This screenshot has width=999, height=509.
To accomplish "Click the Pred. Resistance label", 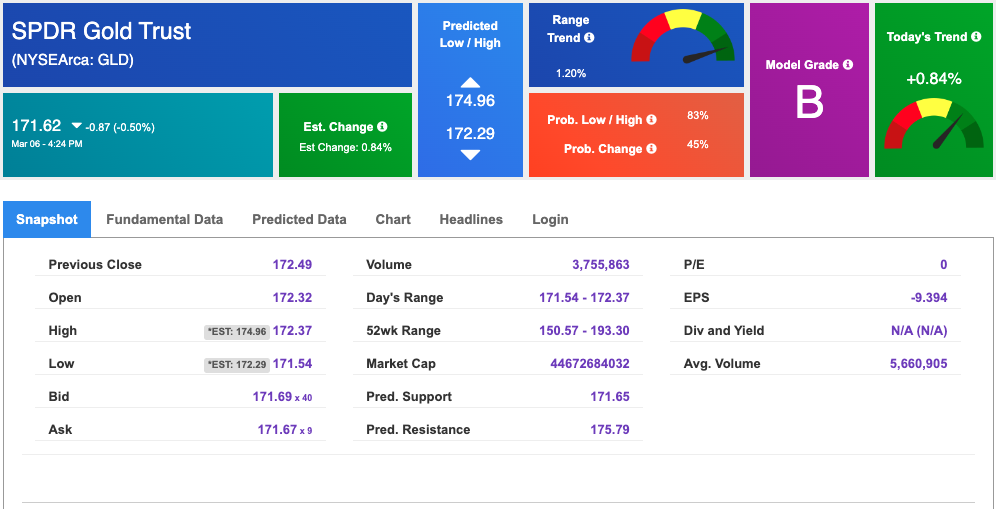I will [418, 430].
